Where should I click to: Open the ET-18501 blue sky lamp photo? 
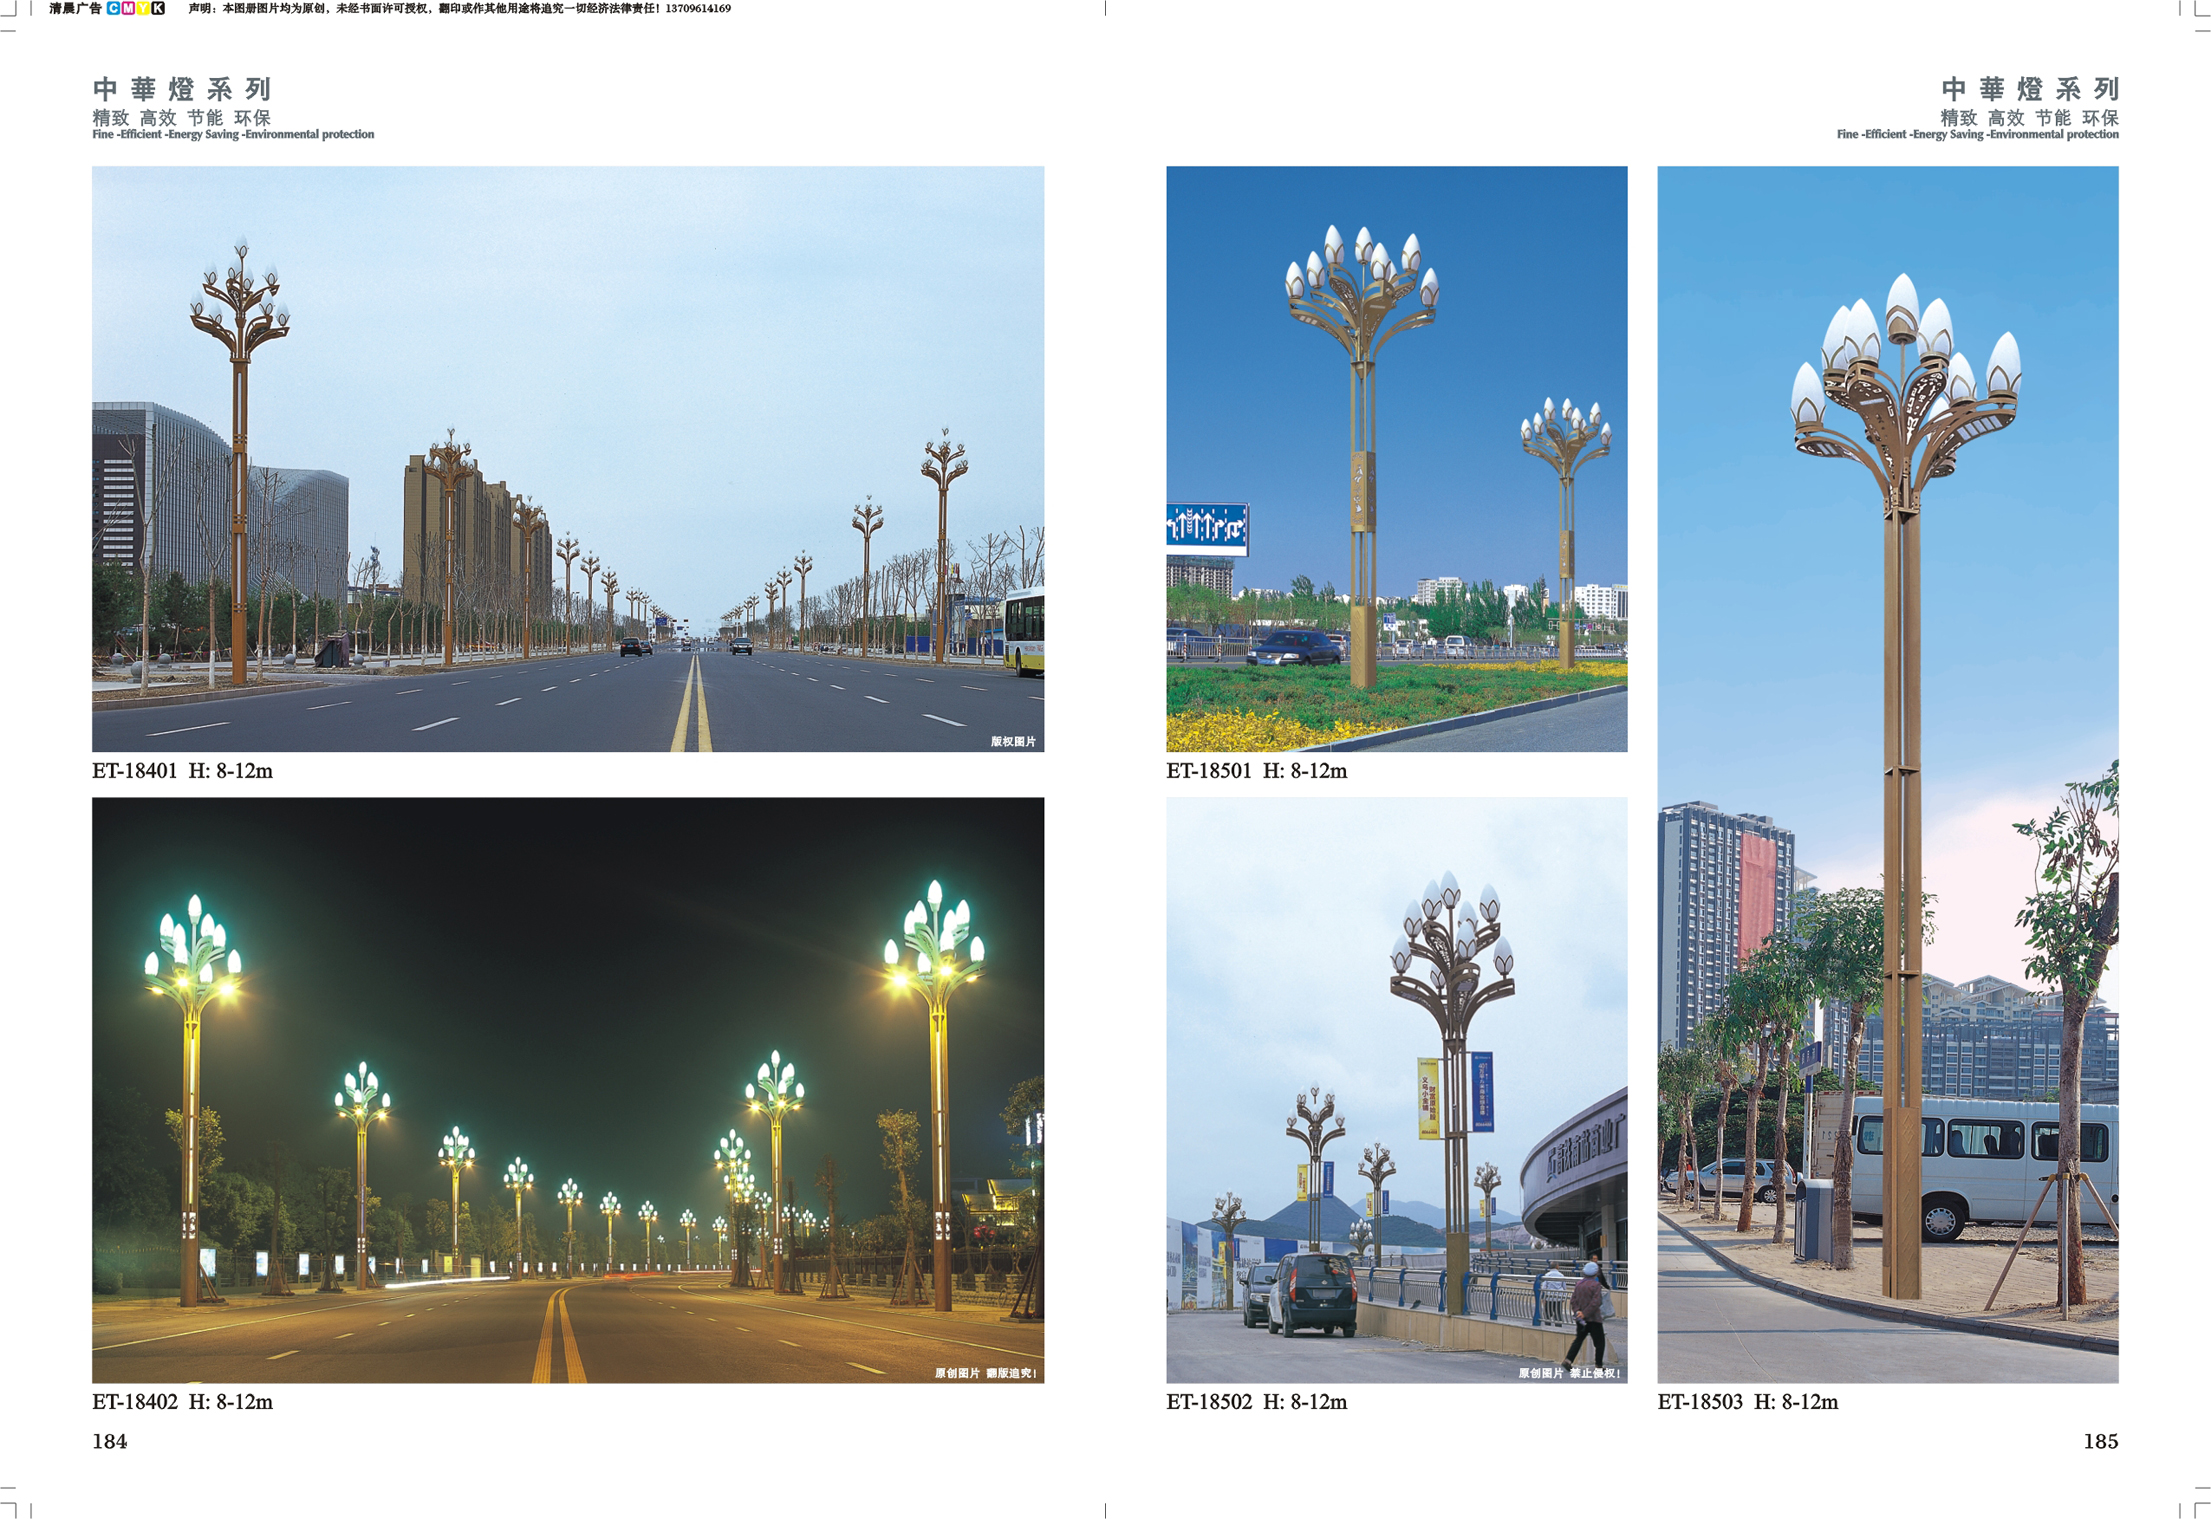[x=1396, y=458]
